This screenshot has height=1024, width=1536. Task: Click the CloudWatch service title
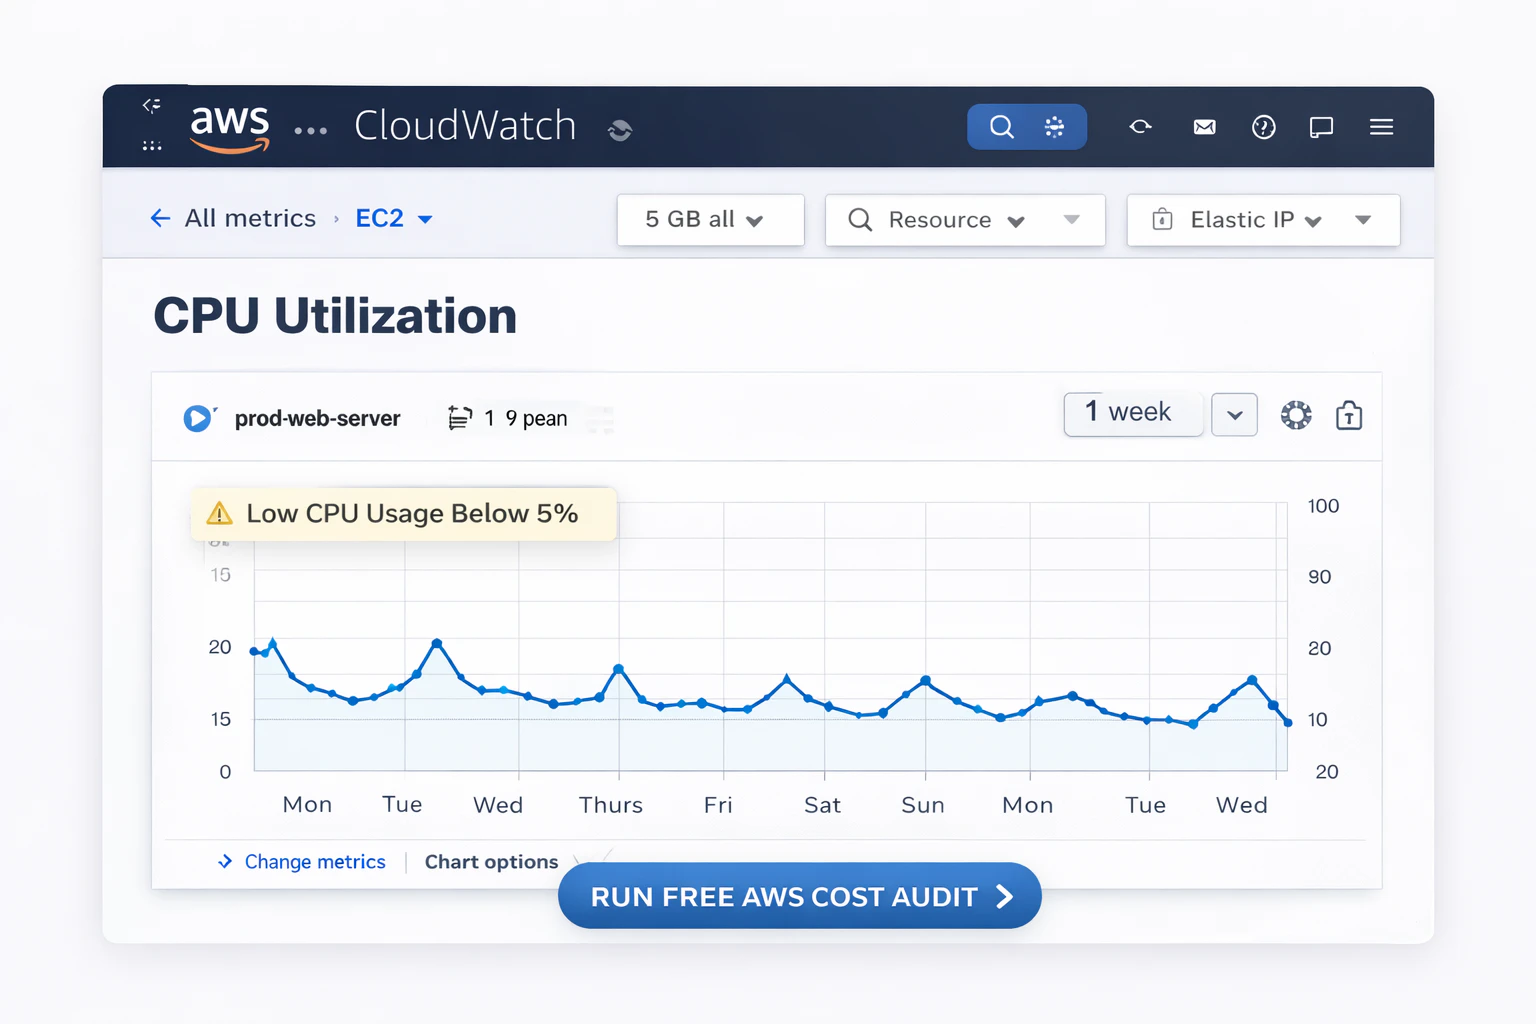(x=465, y=126)
